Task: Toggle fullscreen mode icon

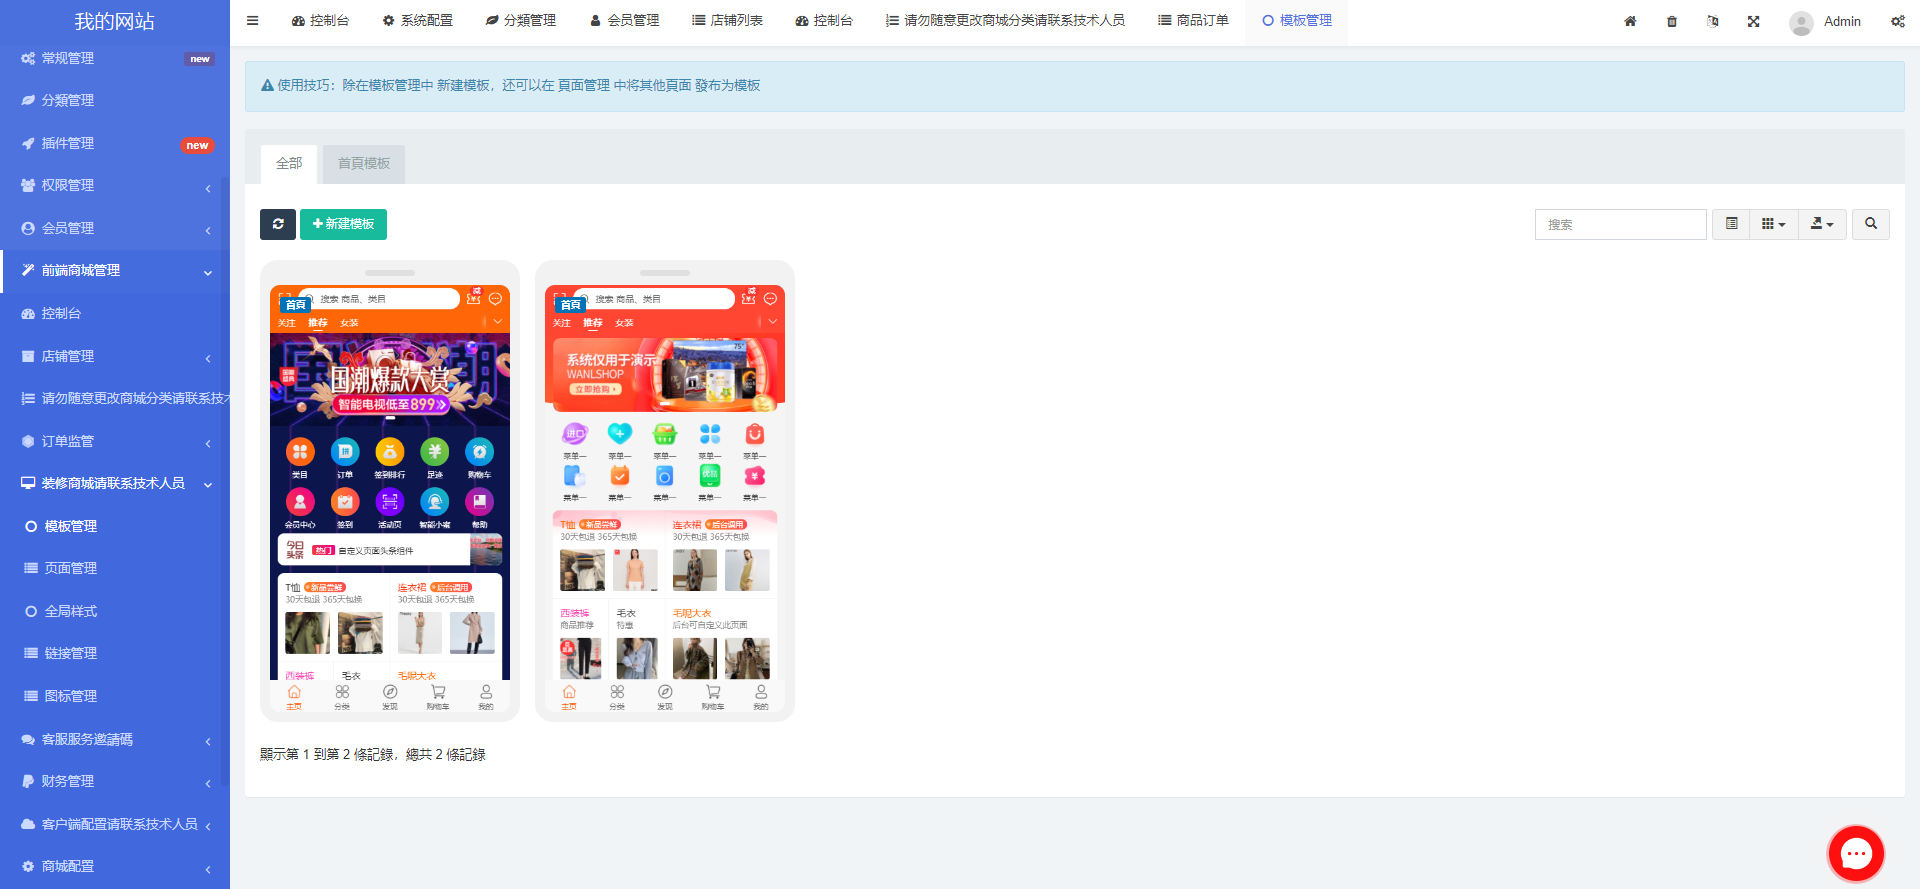Action: [x=1754, y=21]
